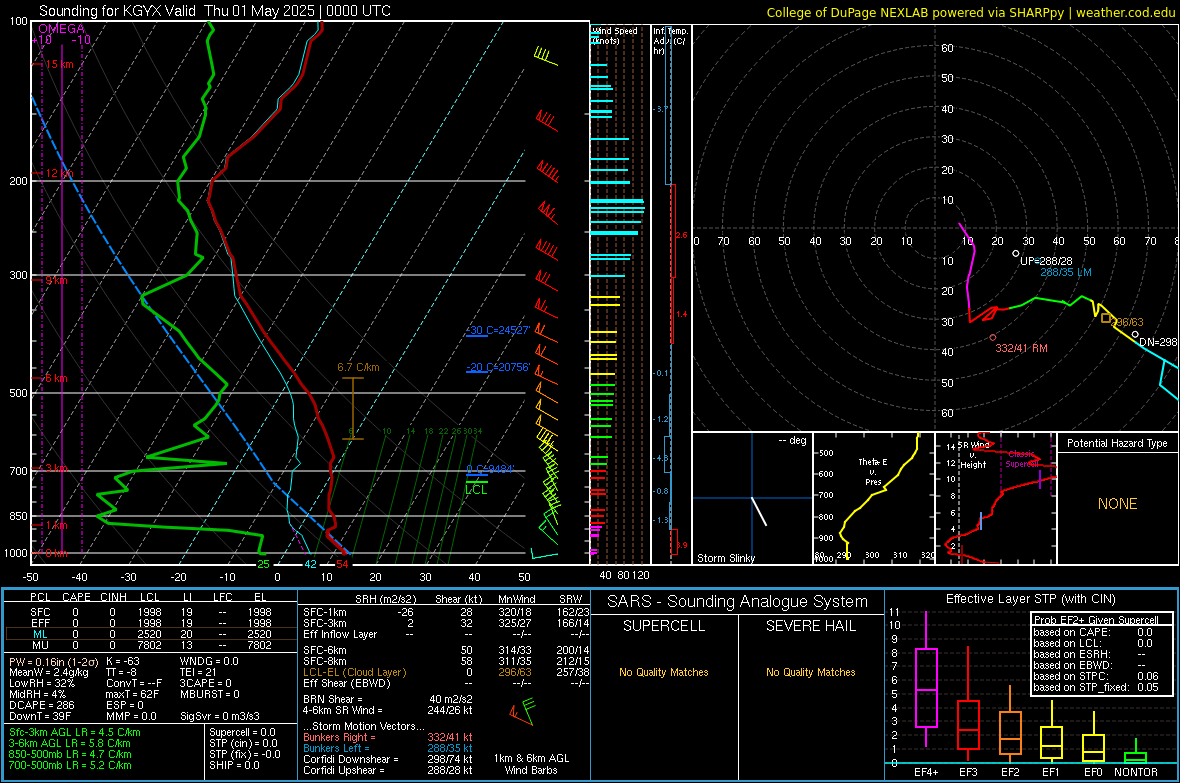Viewport: 1180px width, 783px height.
Task: Click the CAPE column header
Action: 76,597
